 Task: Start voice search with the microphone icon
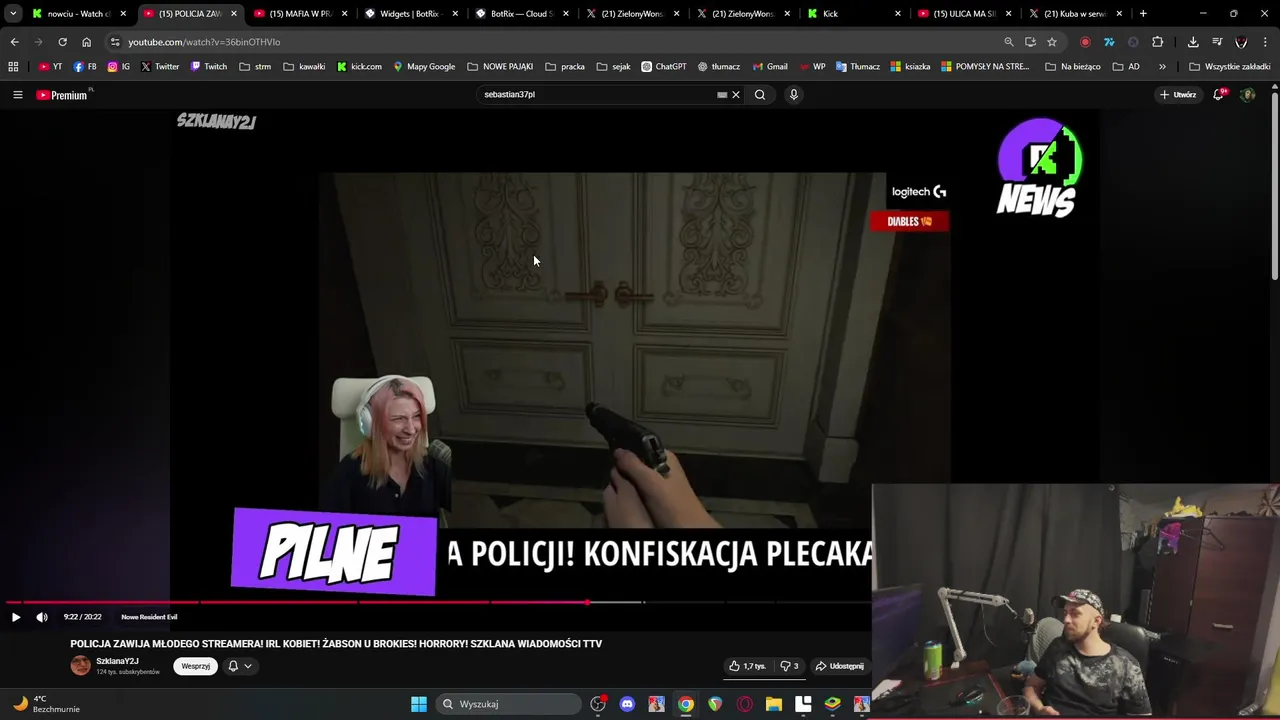[794, 95]
